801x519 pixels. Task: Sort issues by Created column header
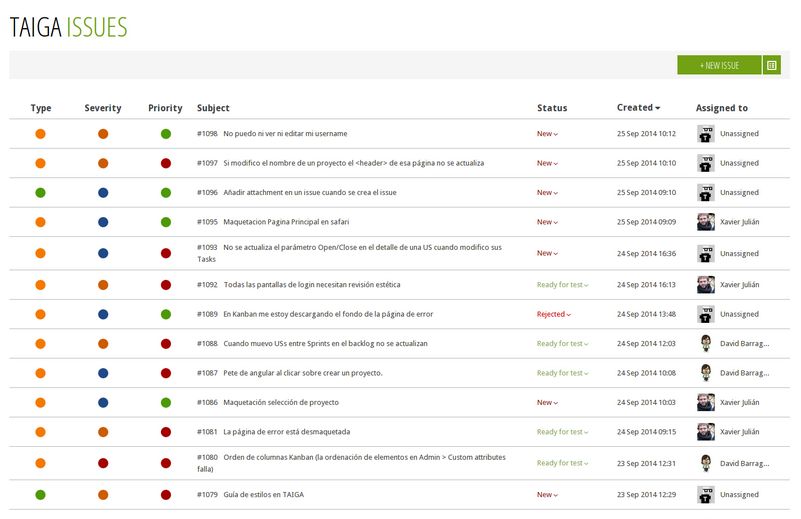(x=638, y=108)
